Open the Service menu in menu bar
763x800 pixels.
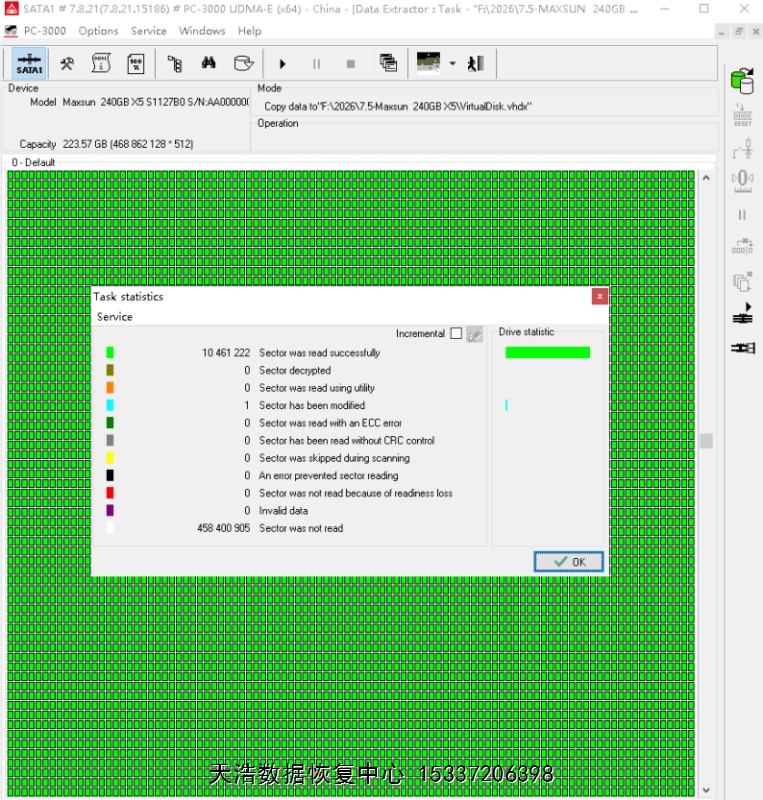pyautogui.click(x=149, y=31)
